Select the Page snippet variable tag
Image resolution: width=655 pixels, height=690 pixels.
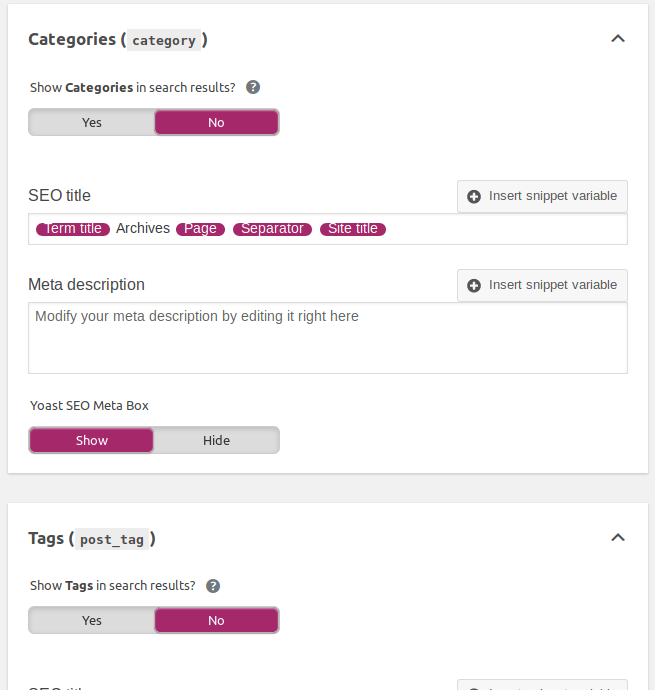pyautogui.click(x=200, y=229)
